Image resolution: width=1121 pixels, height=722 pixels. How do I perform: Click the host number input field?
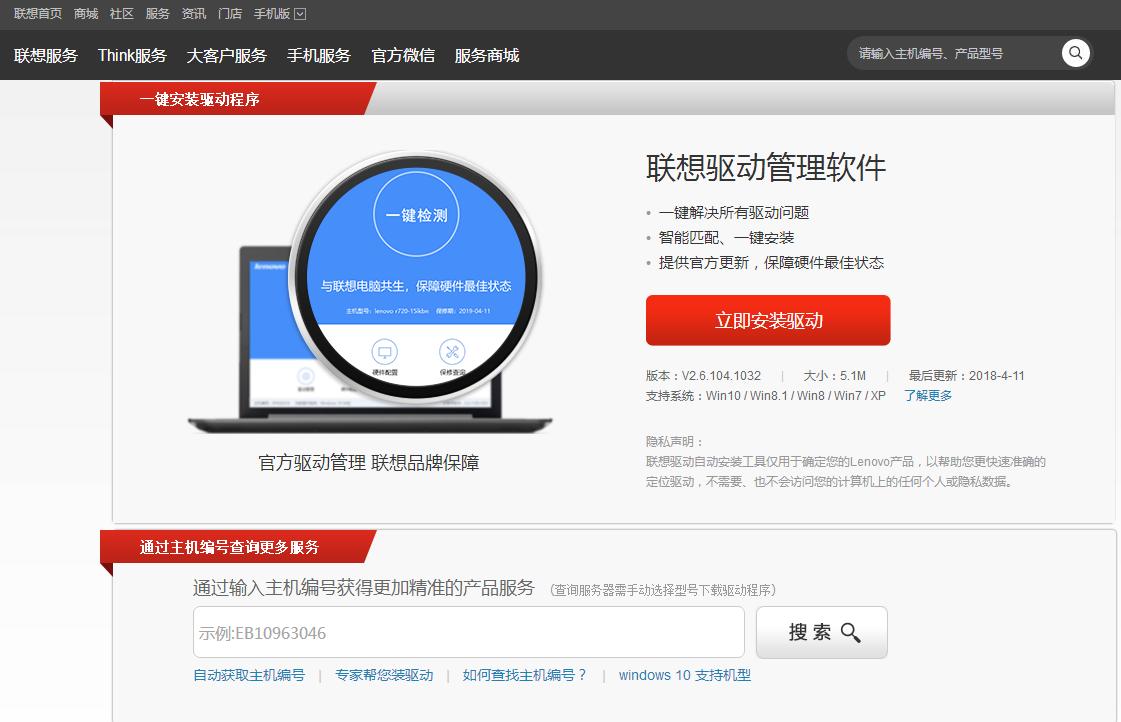467,631
